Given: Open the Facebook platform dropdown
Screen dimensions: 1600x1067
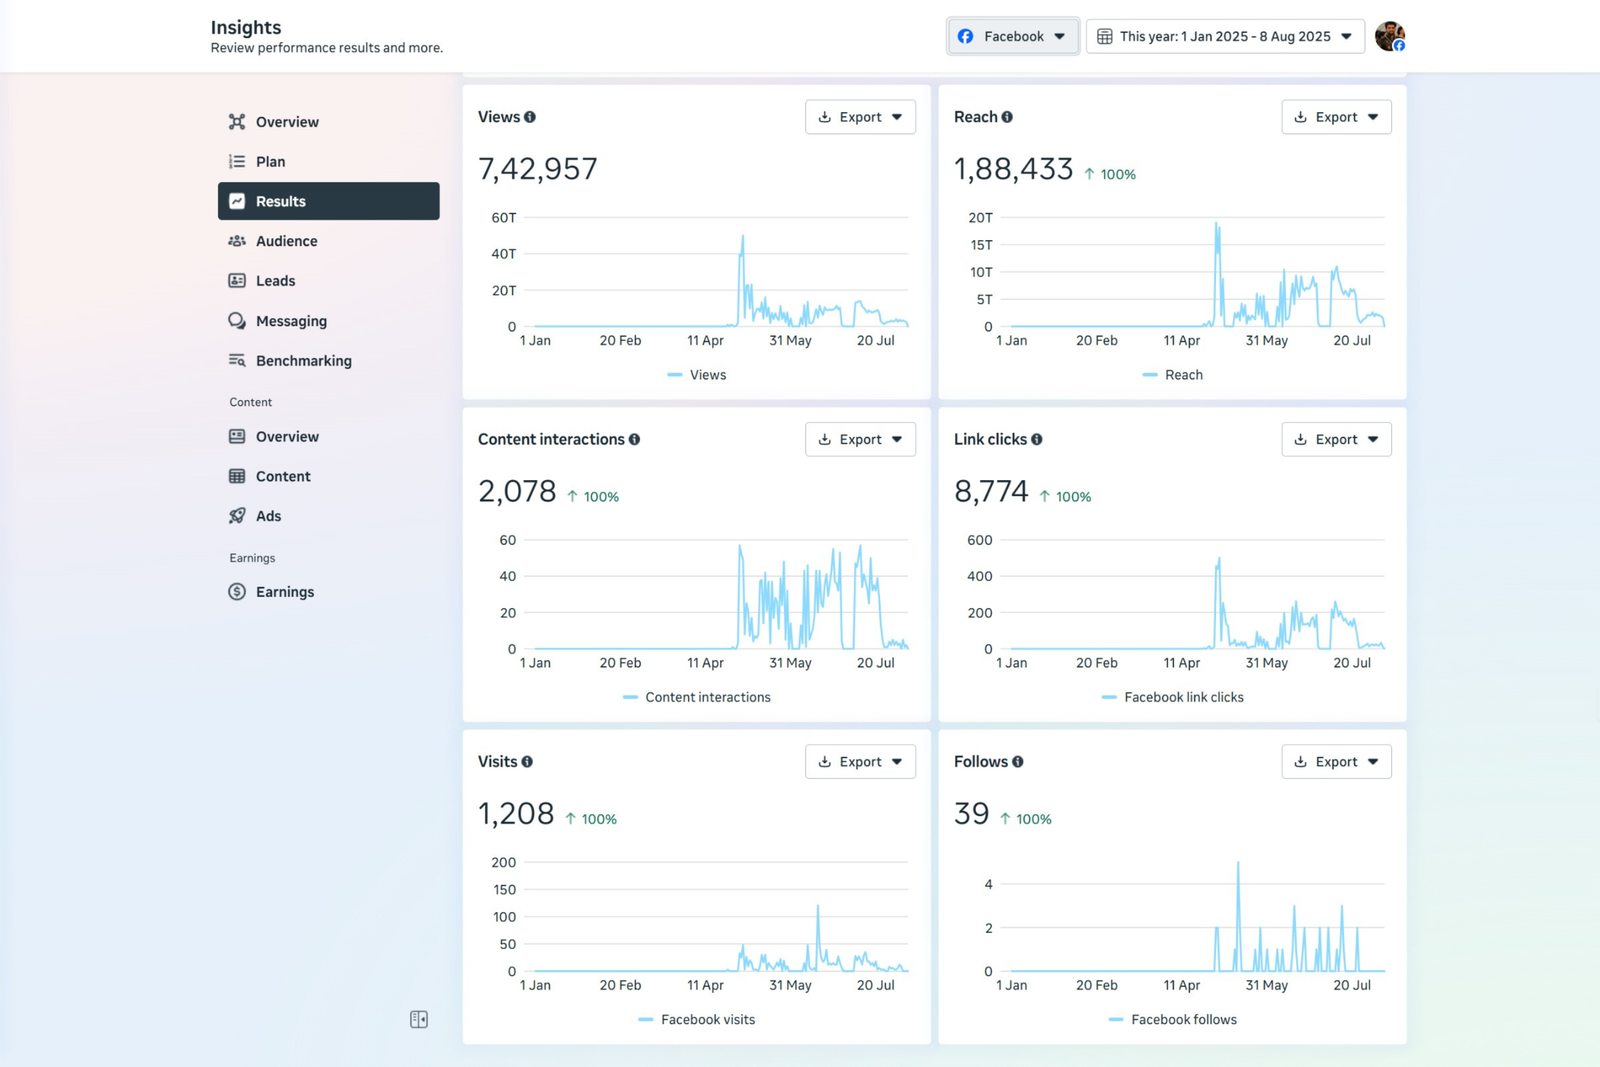Looking at the screenshot, I should click(1012, 36).
